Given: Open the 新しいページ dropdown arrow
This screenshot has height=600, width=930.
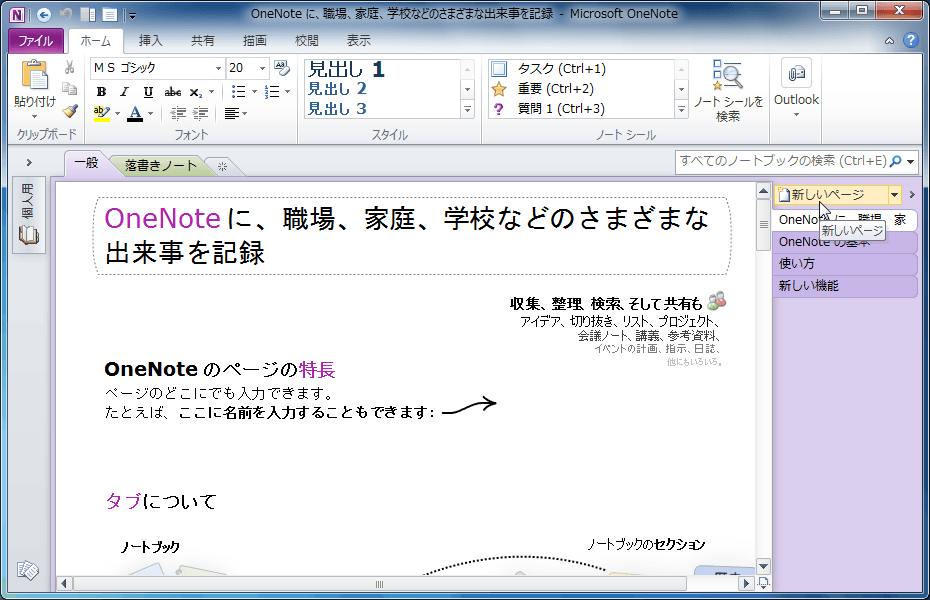Looking at the screenshot, I should 894,194.
